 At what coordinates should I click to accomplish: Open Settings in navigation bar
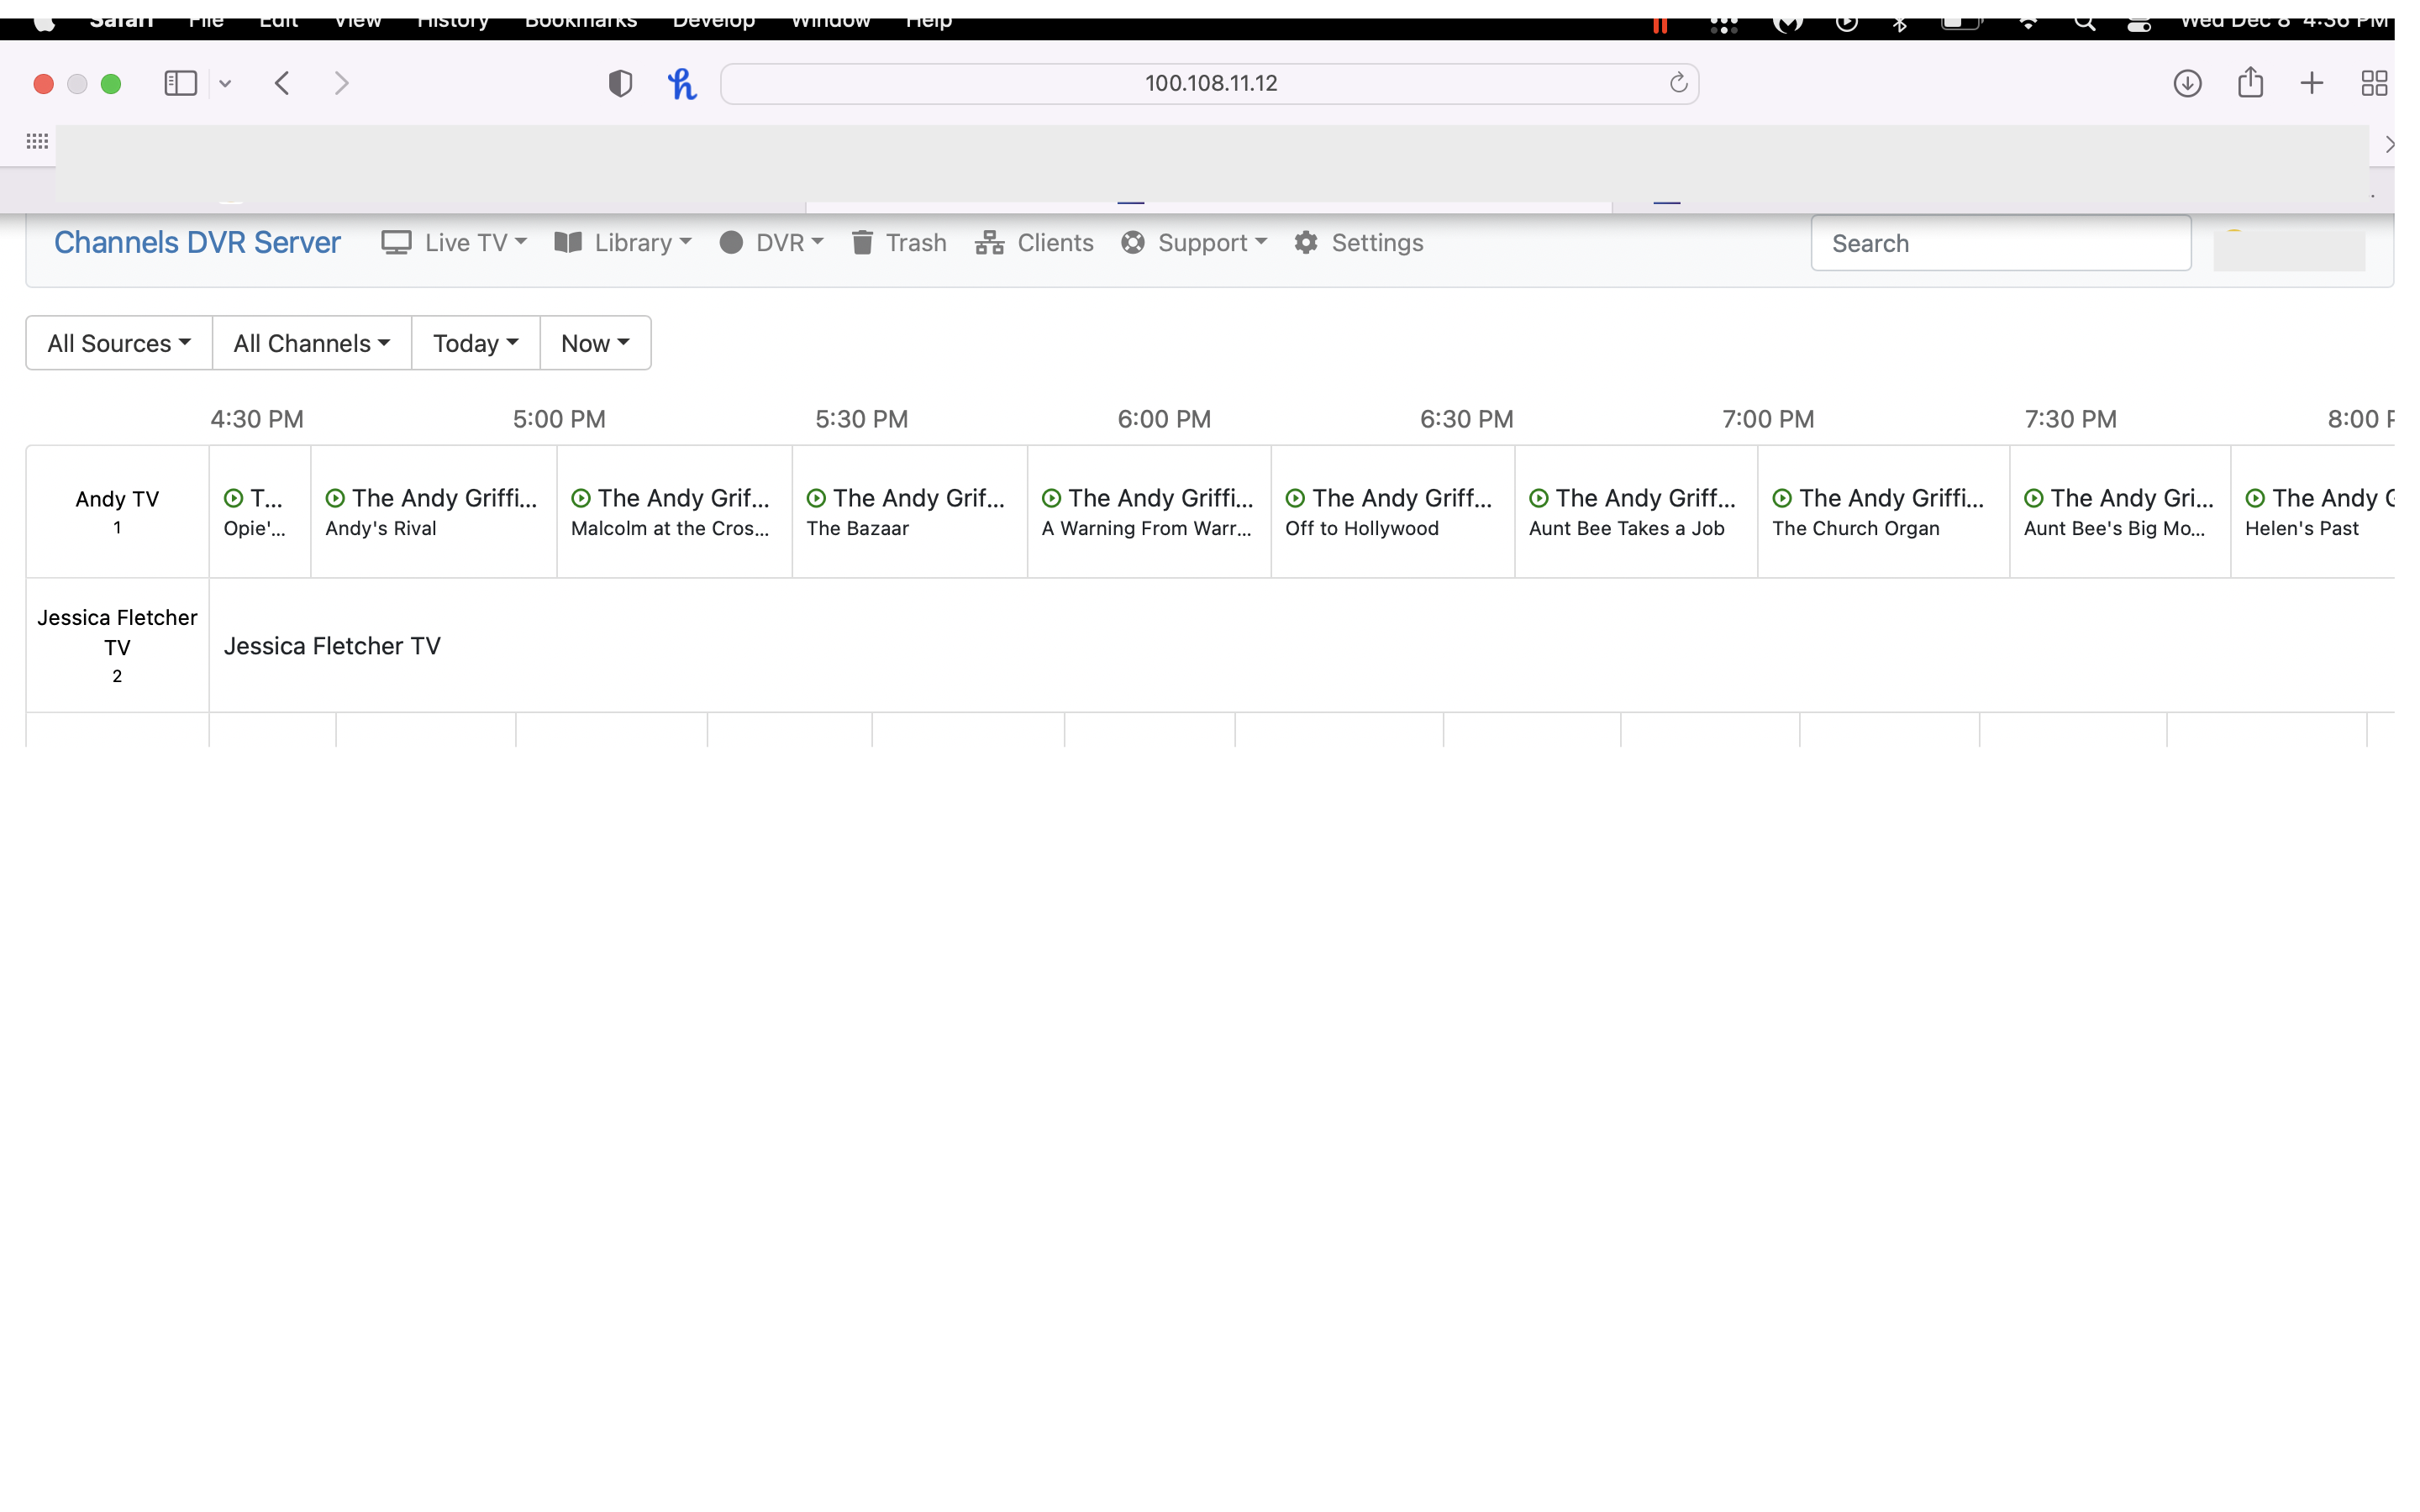tap(1358, 243)
